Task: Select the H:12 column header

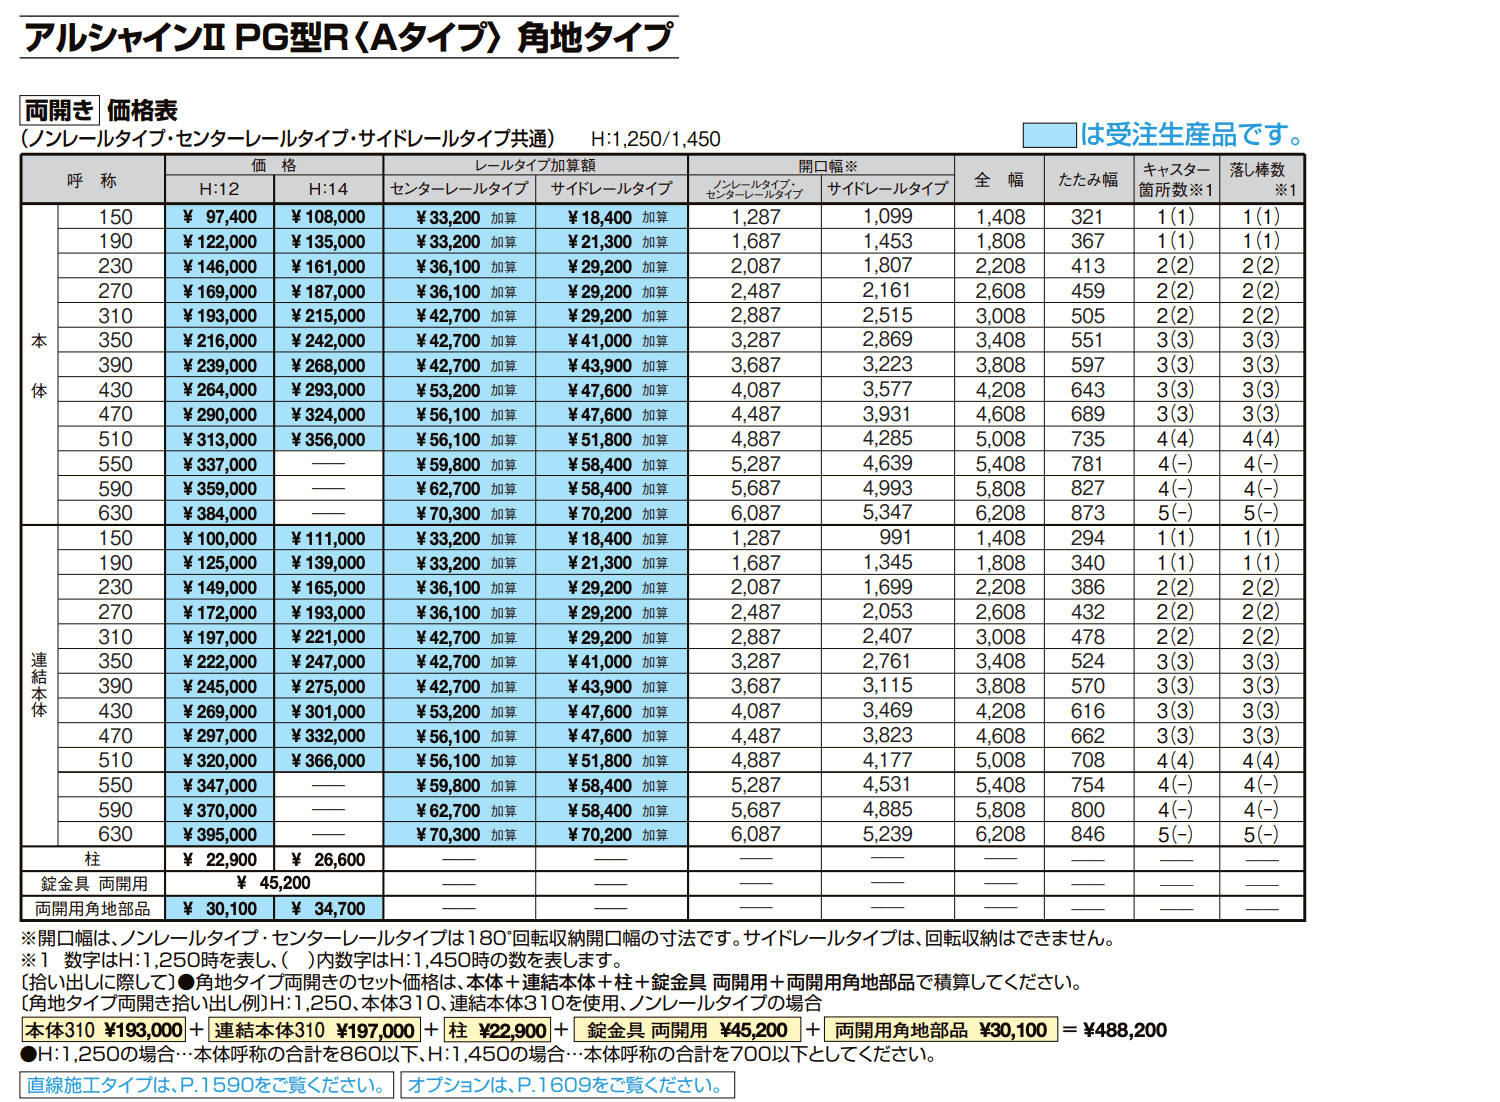Action: click(x=219, y=188)
